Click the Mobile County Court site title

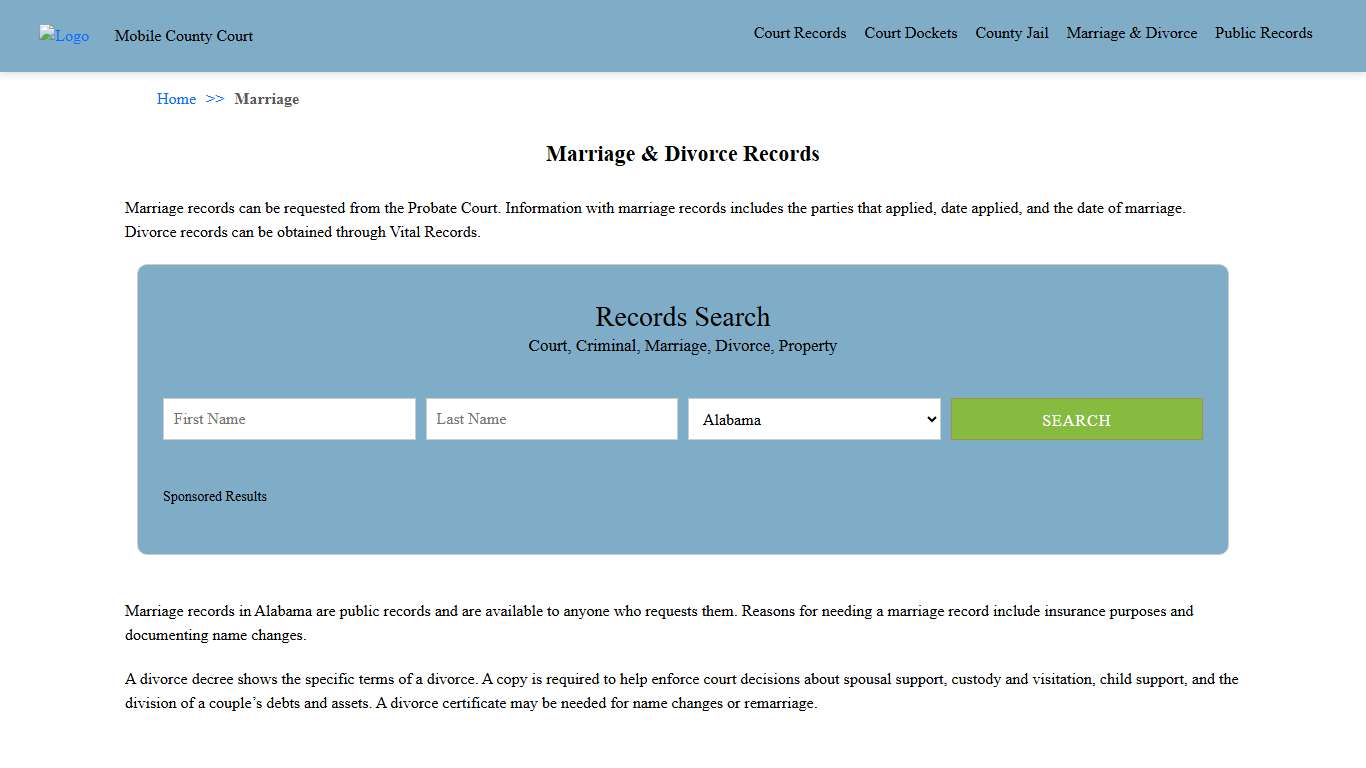(184, 36)
